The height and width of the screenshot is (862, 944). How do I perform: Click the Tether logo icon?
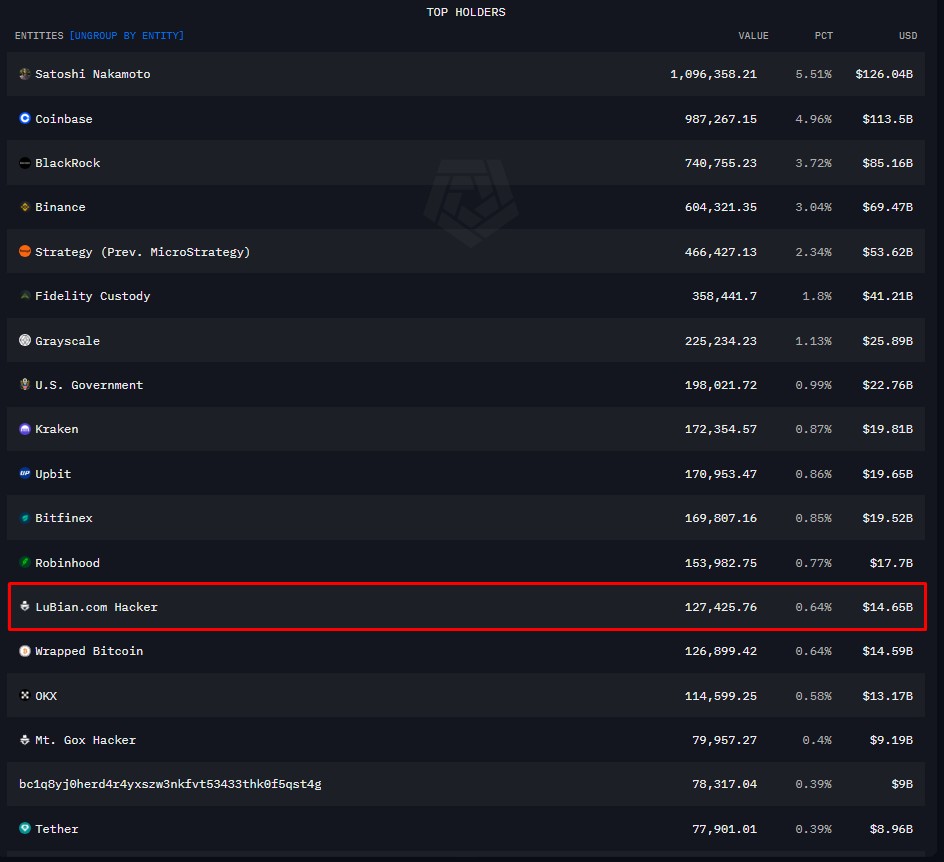point(25,828)
